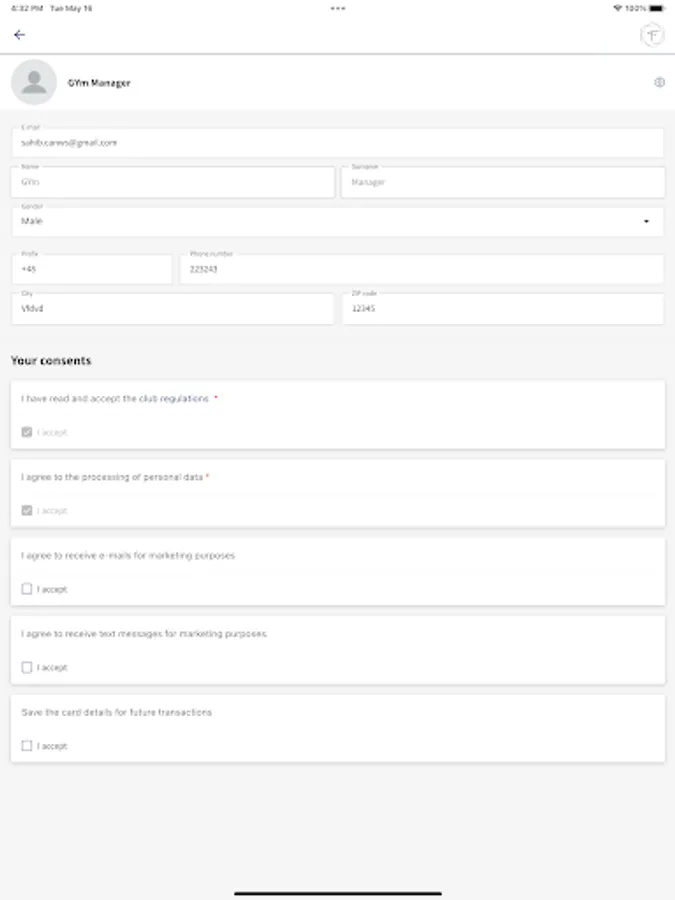This screenshot has width=675, height=900.
Task: Select the Surname field
Action: tap(502, 183)
